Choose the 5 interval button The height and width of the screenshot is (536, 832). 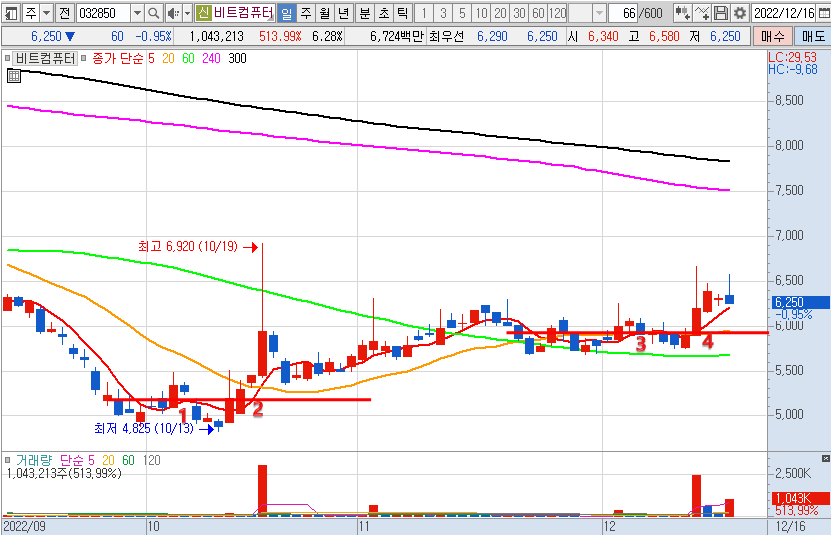coord(462,13)
